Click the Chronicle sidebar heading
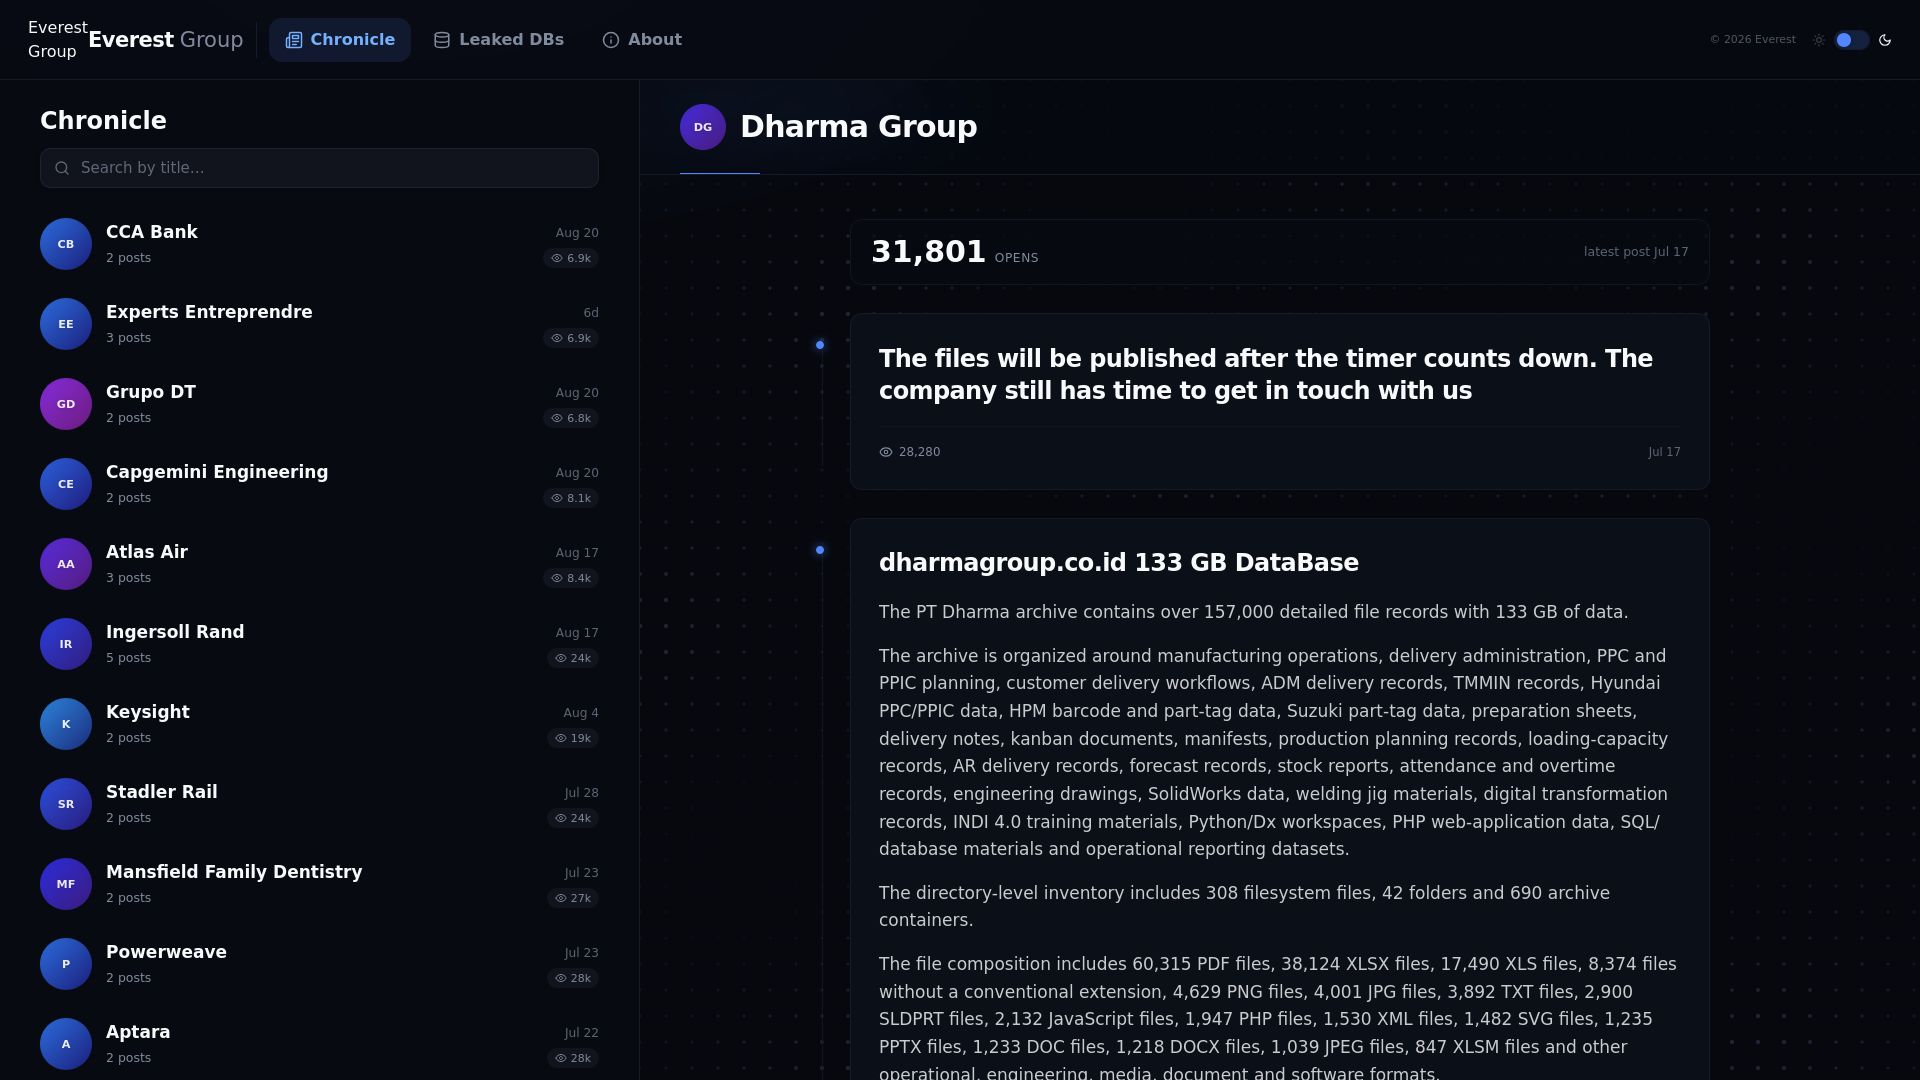The width and height of the screenshot is (1920, 1080). coord(103,121)
